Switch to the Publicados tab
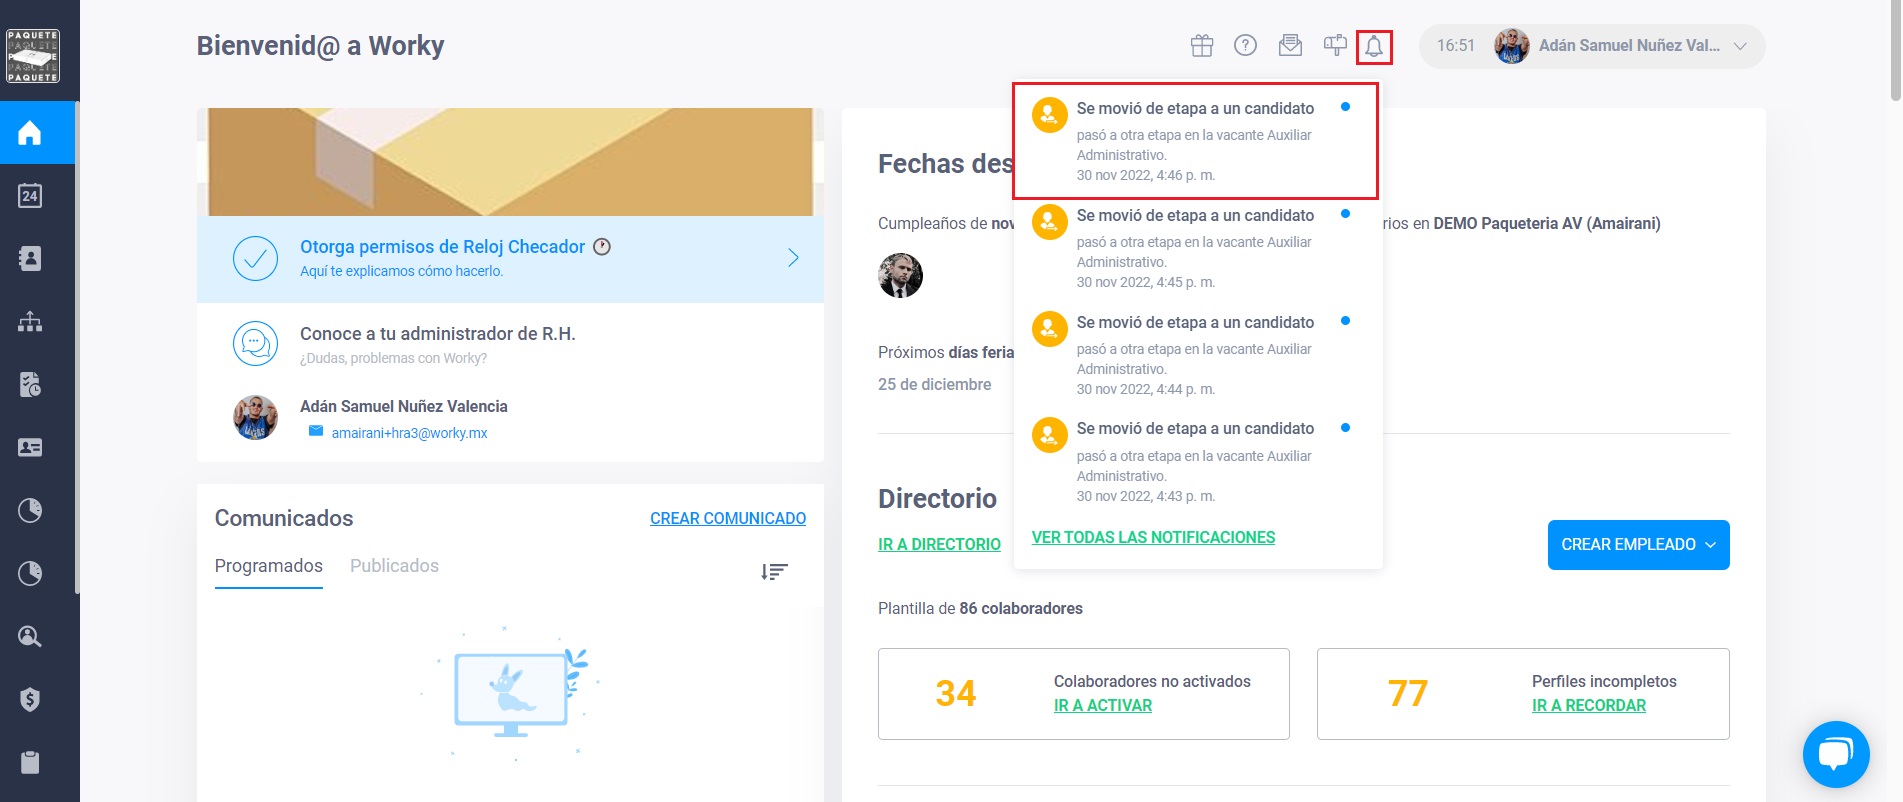 (x=394, y=566)
